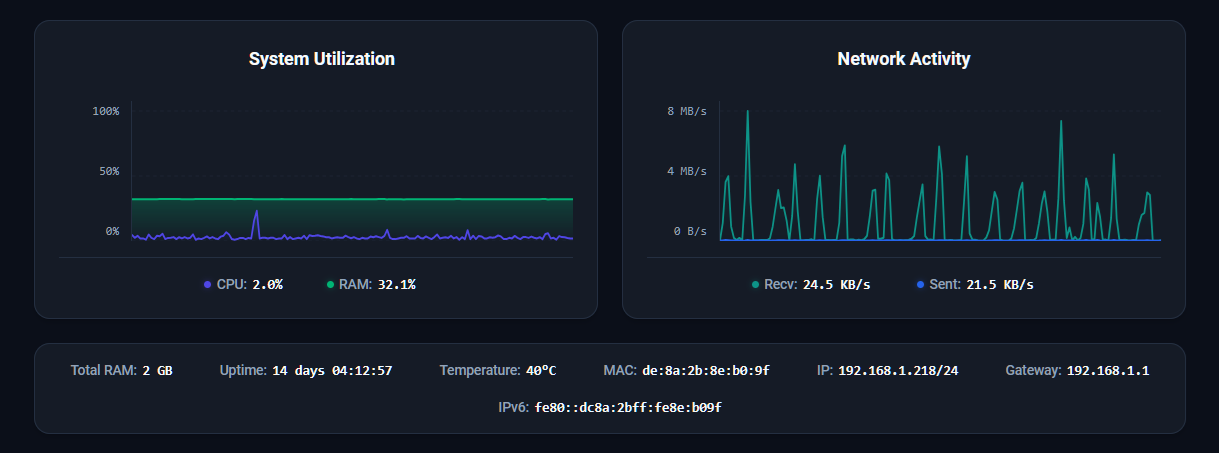1219x453 pixels.
Task: Select the MAC address de:8a:2b:8e:b0:9f
Action: click(x=706, y=371)
